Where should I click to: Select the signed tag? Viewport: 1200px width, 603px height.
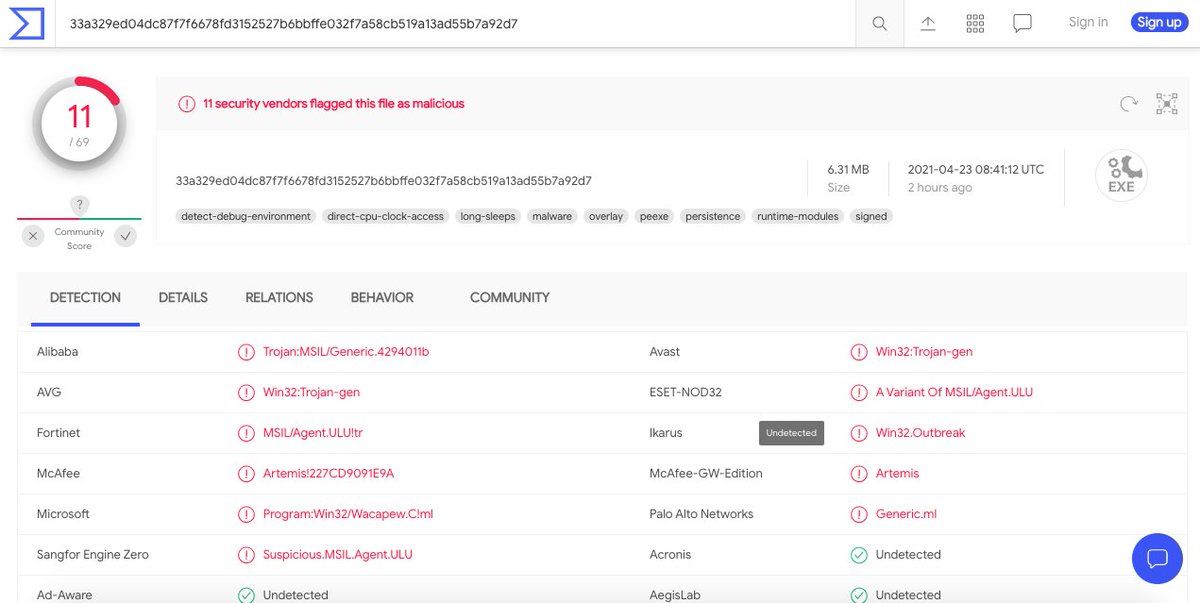tap(871, 216)
